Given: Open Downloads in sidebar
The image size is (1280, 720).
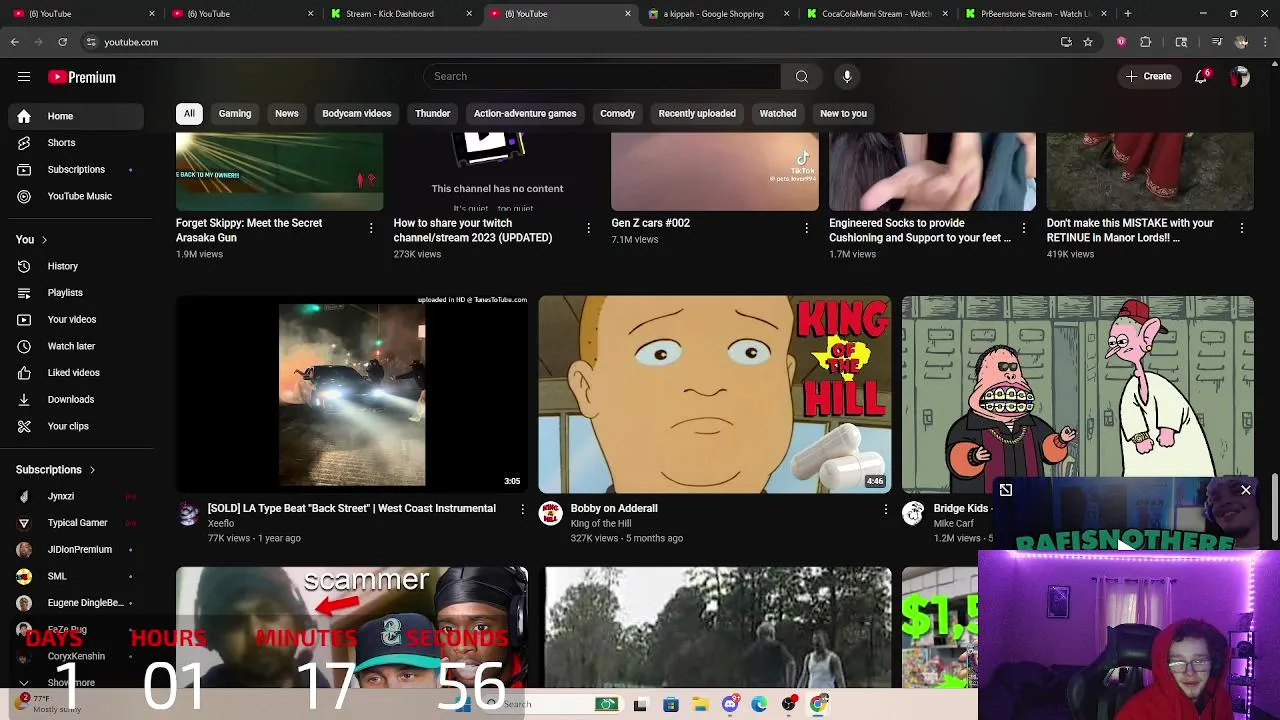Looking at the screenshot, I should [x=76, y=399].
